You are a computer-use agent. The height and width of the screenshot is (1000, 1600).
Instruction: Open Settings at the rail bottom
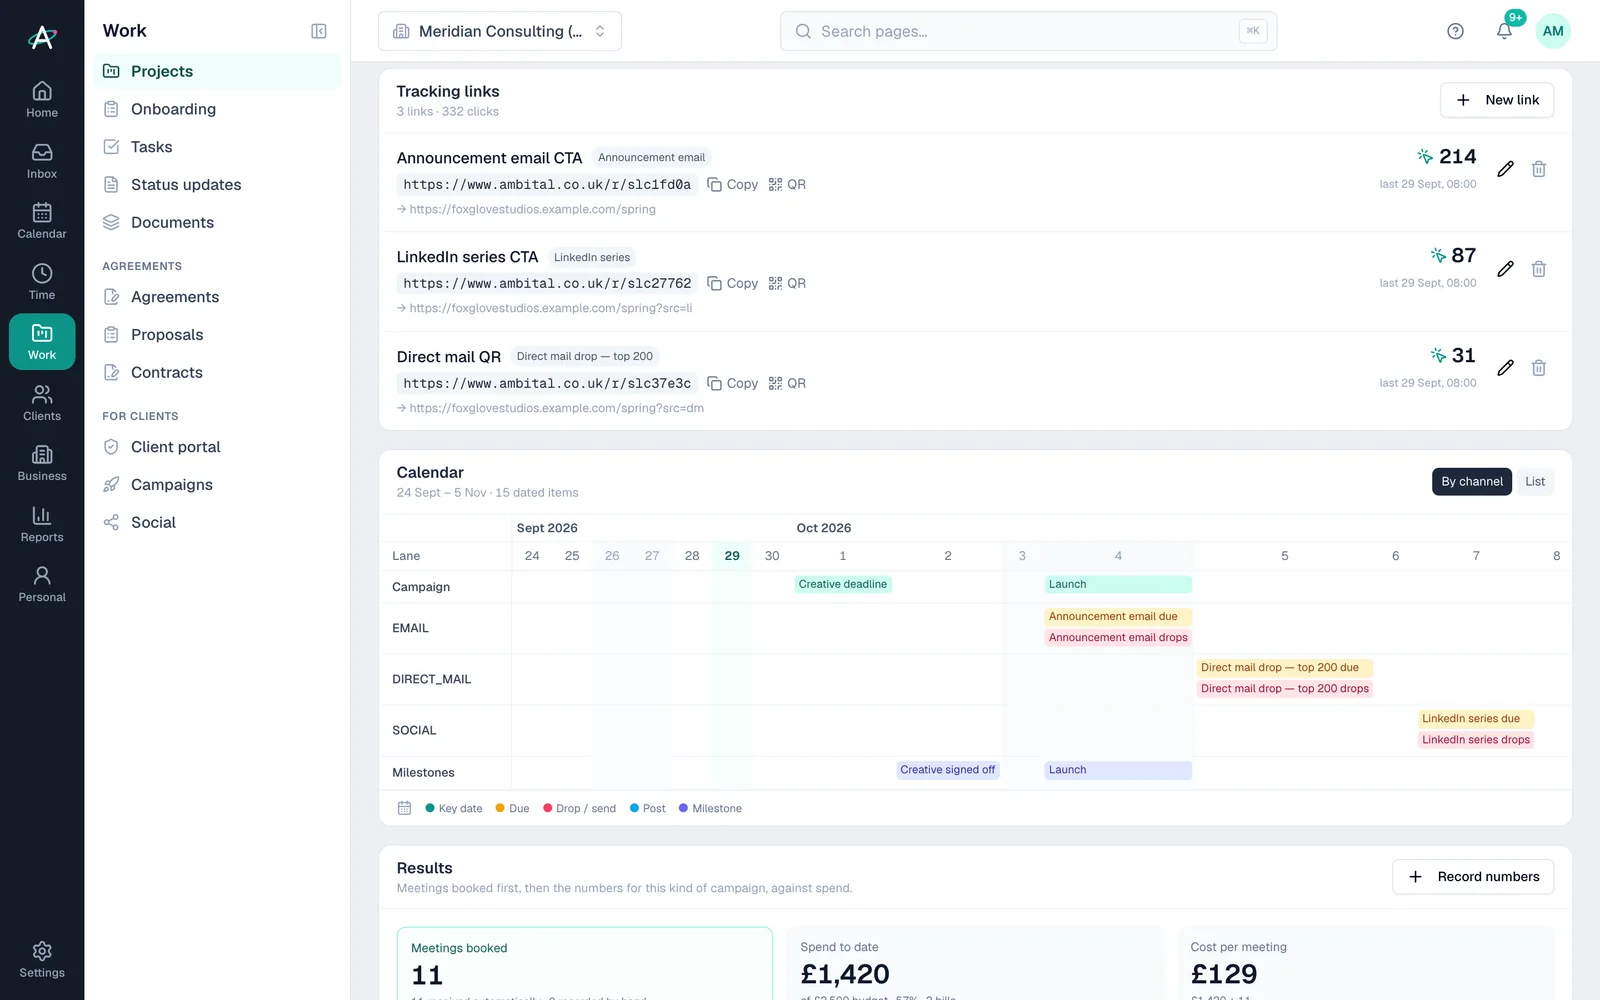[42, 959]
